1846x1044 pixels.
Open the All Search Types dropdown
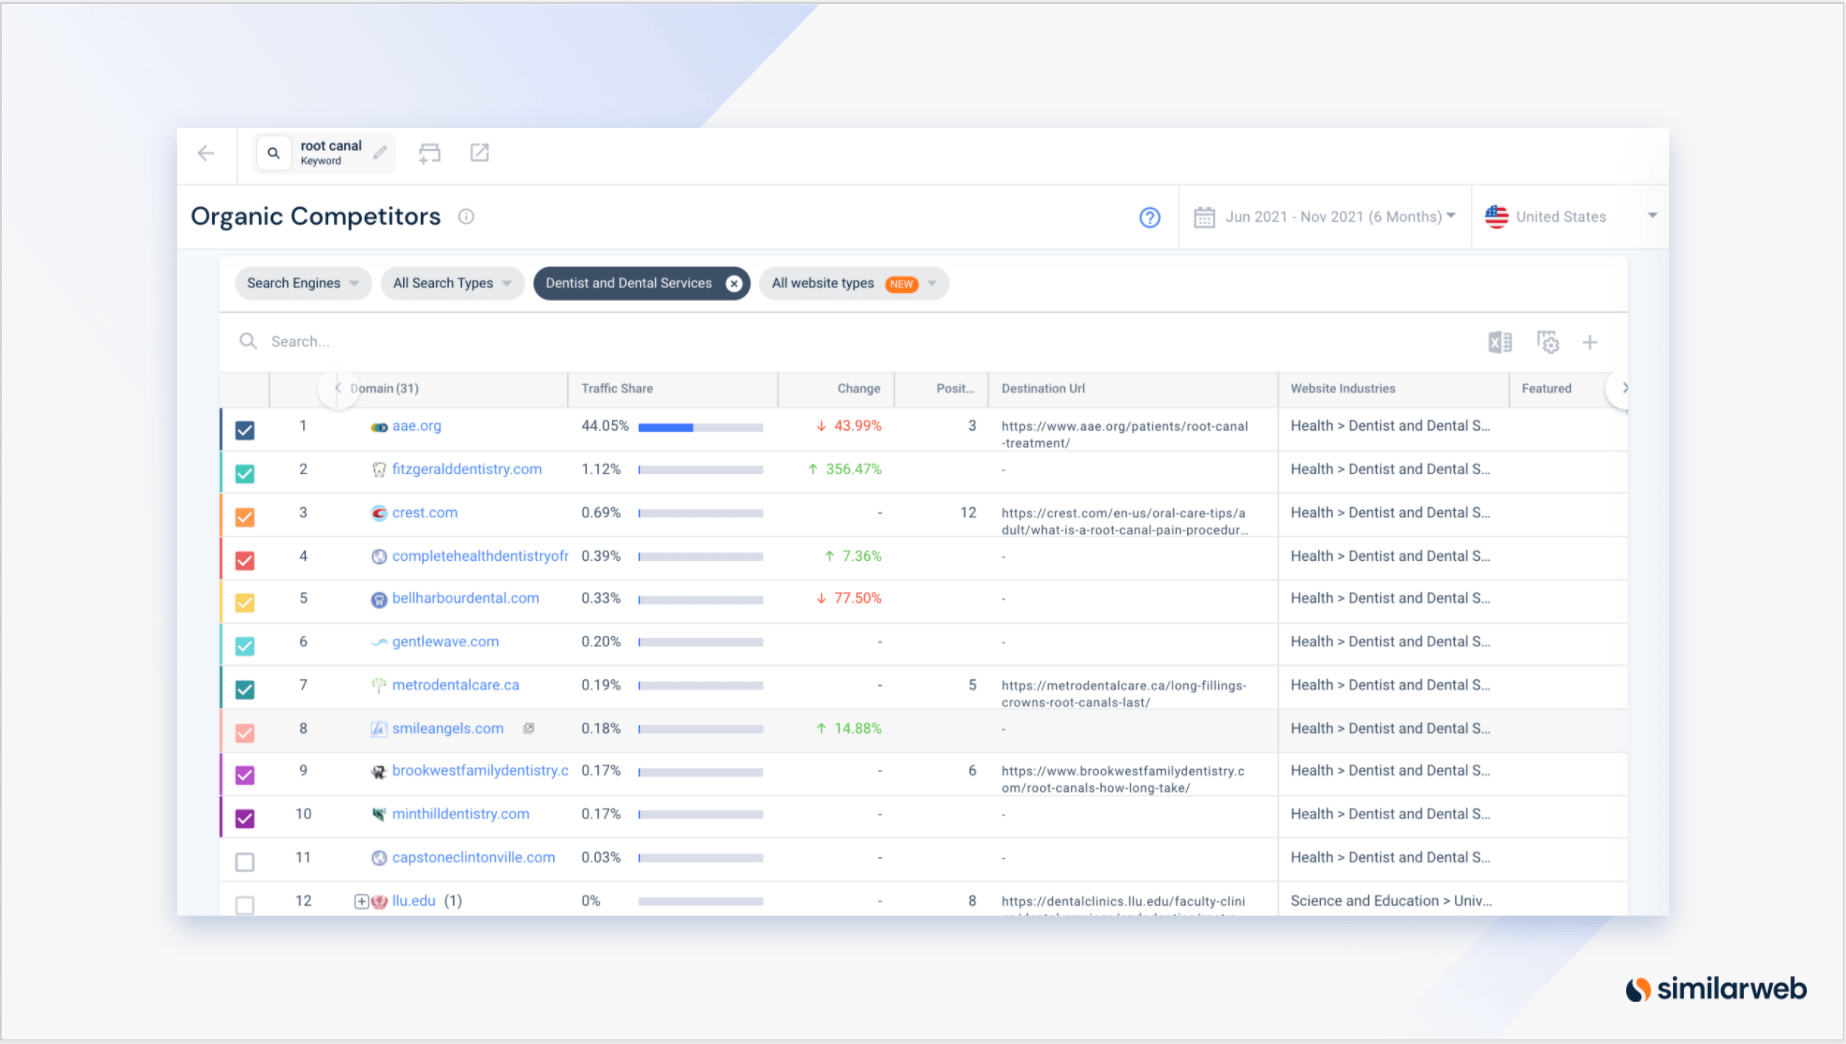[x=452, y=284]
